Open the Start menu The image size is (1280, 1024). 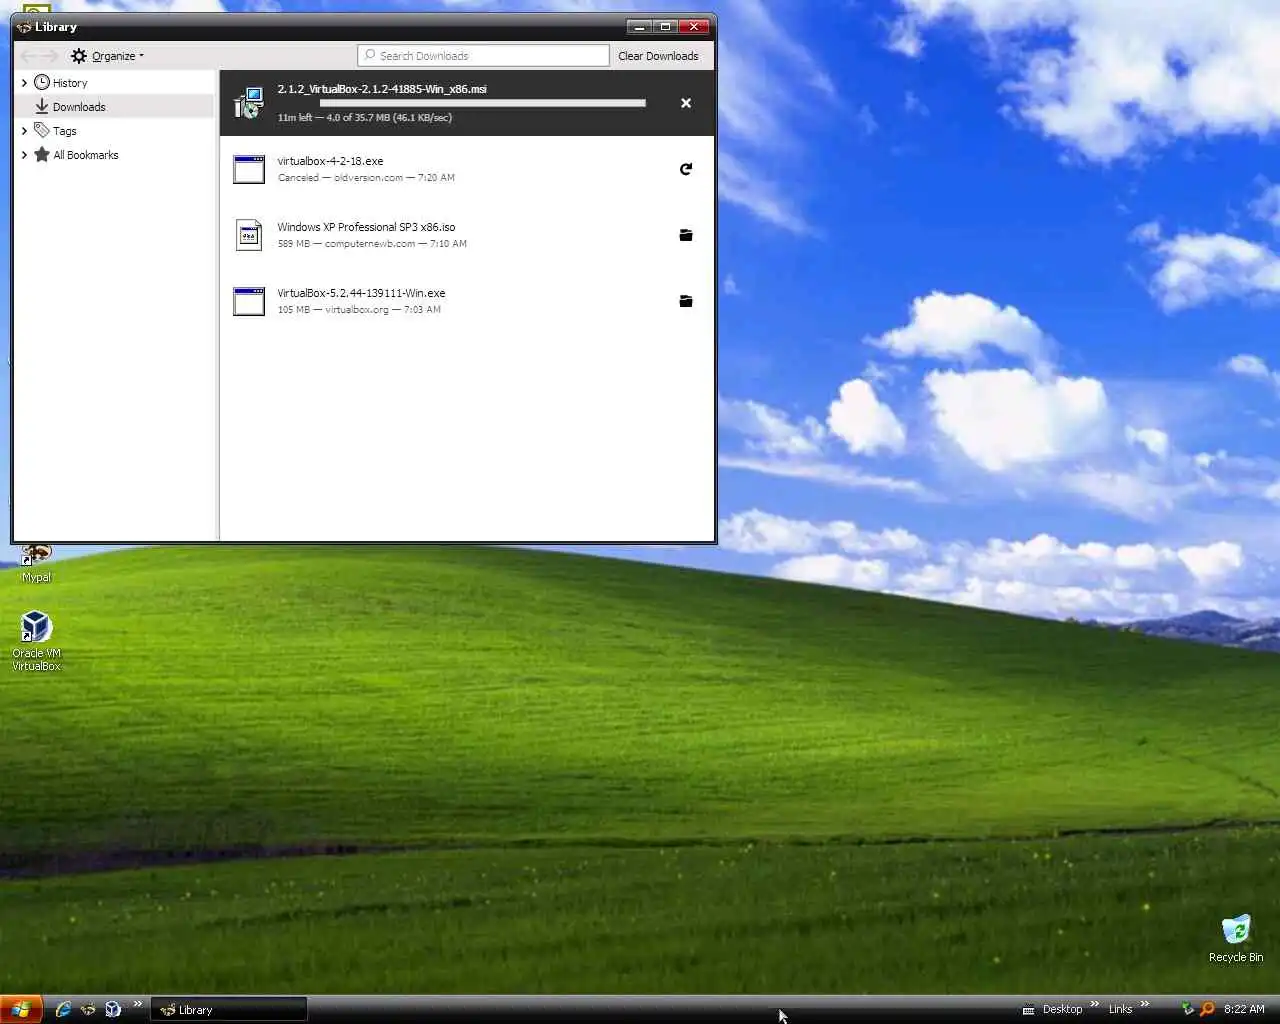[21, 1009]
